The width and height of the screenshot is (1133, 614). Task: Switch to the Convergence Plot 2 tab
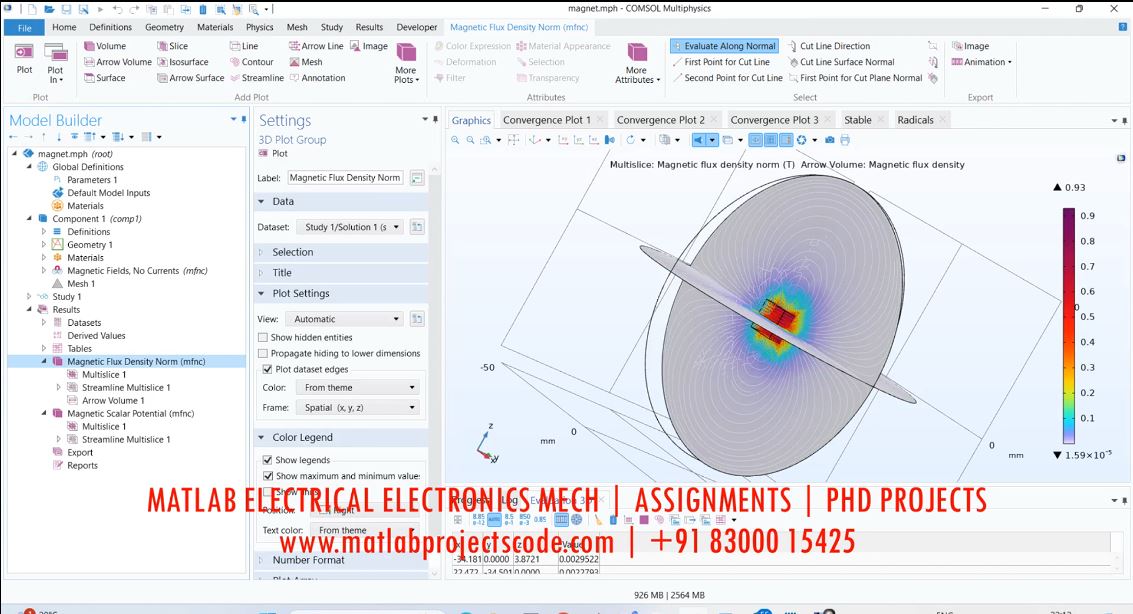660,120
